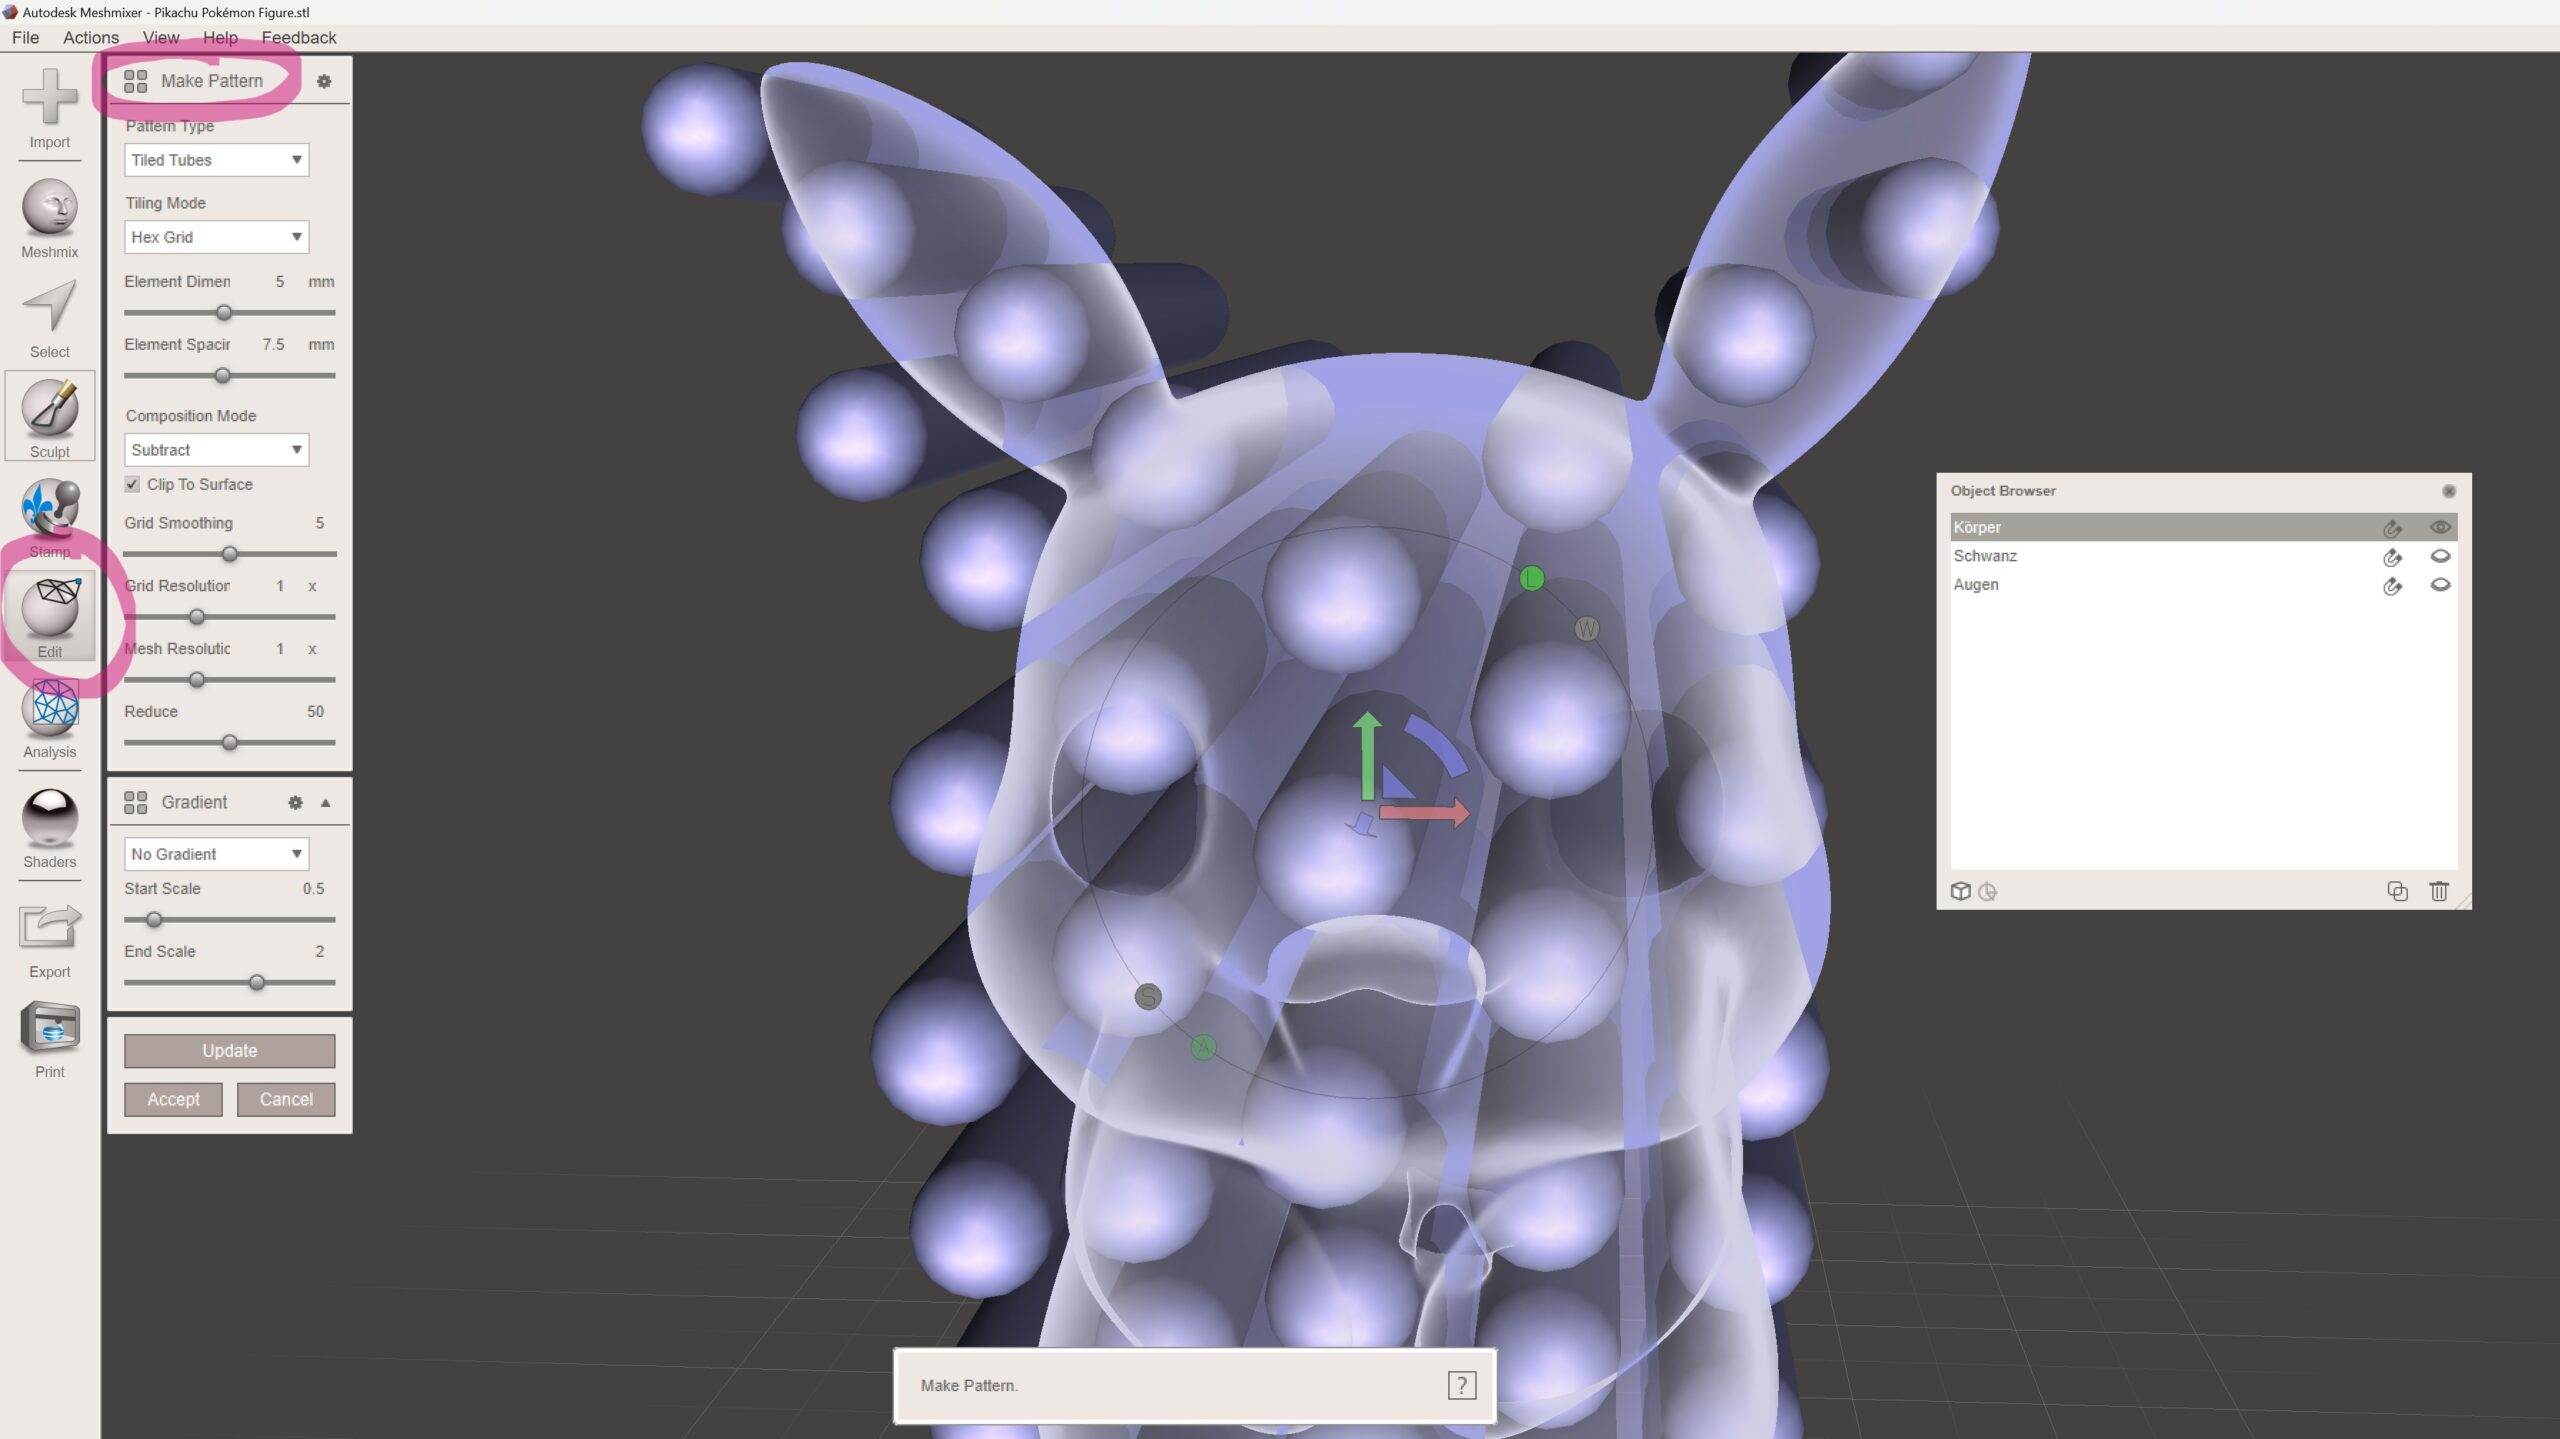Activate the Sculpt tool
The height and width of the screenshot is (1439, 2560).
point(49,410)
